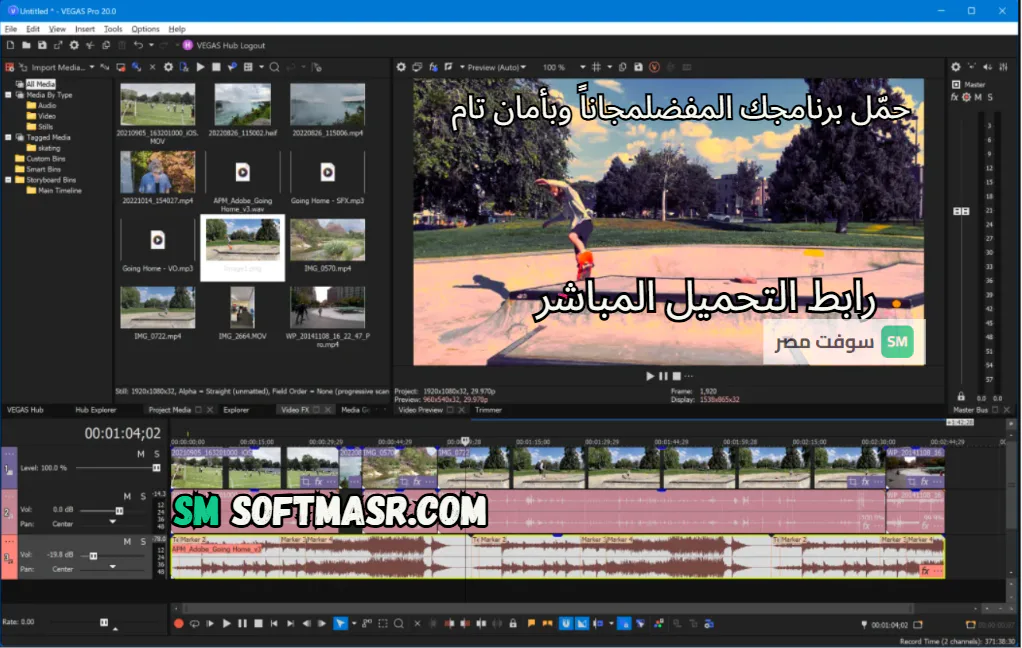Click the red Record button in transport bar
The height and width of the screenshot is (648, 1022).
pos(179,624)
